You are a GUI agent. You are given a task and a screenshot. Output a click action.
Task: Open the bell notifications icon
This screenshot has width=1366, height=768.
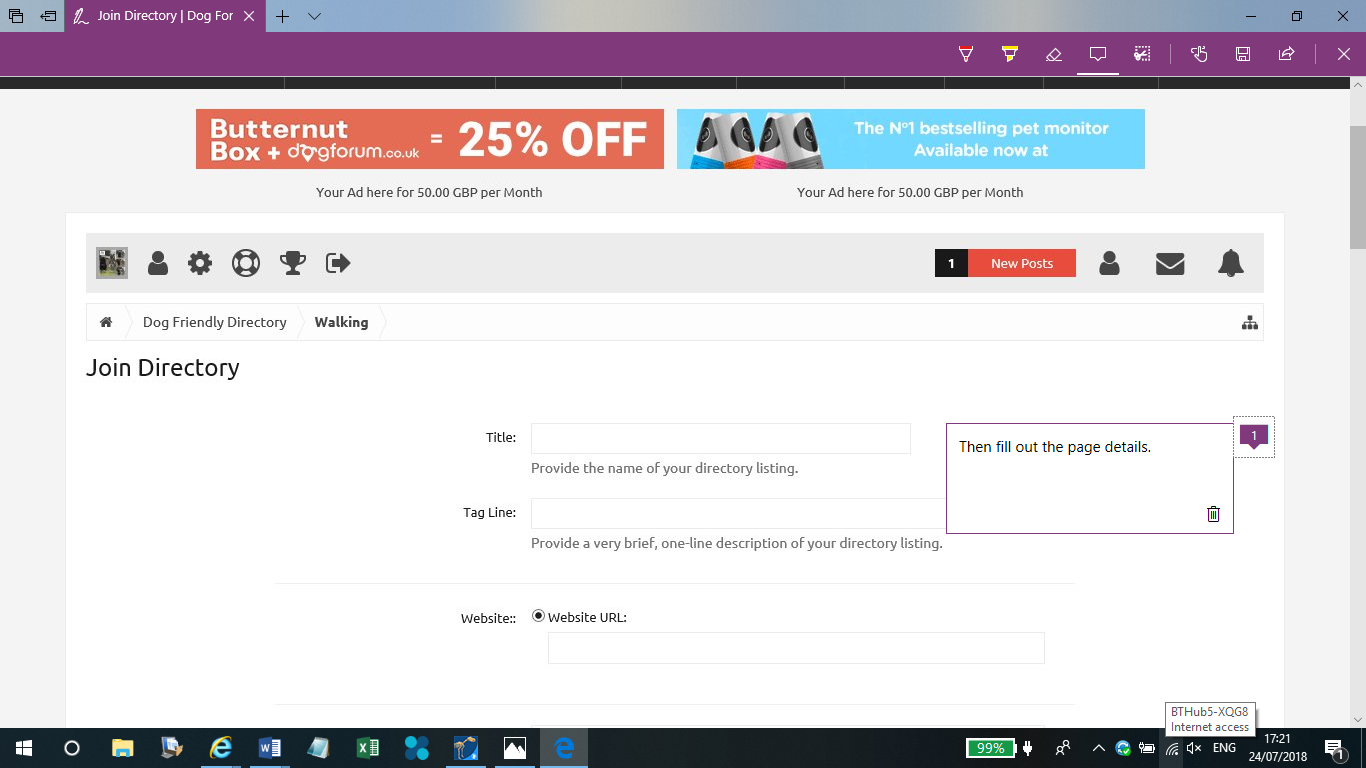pyautogui.click(x=1231, y=263)
